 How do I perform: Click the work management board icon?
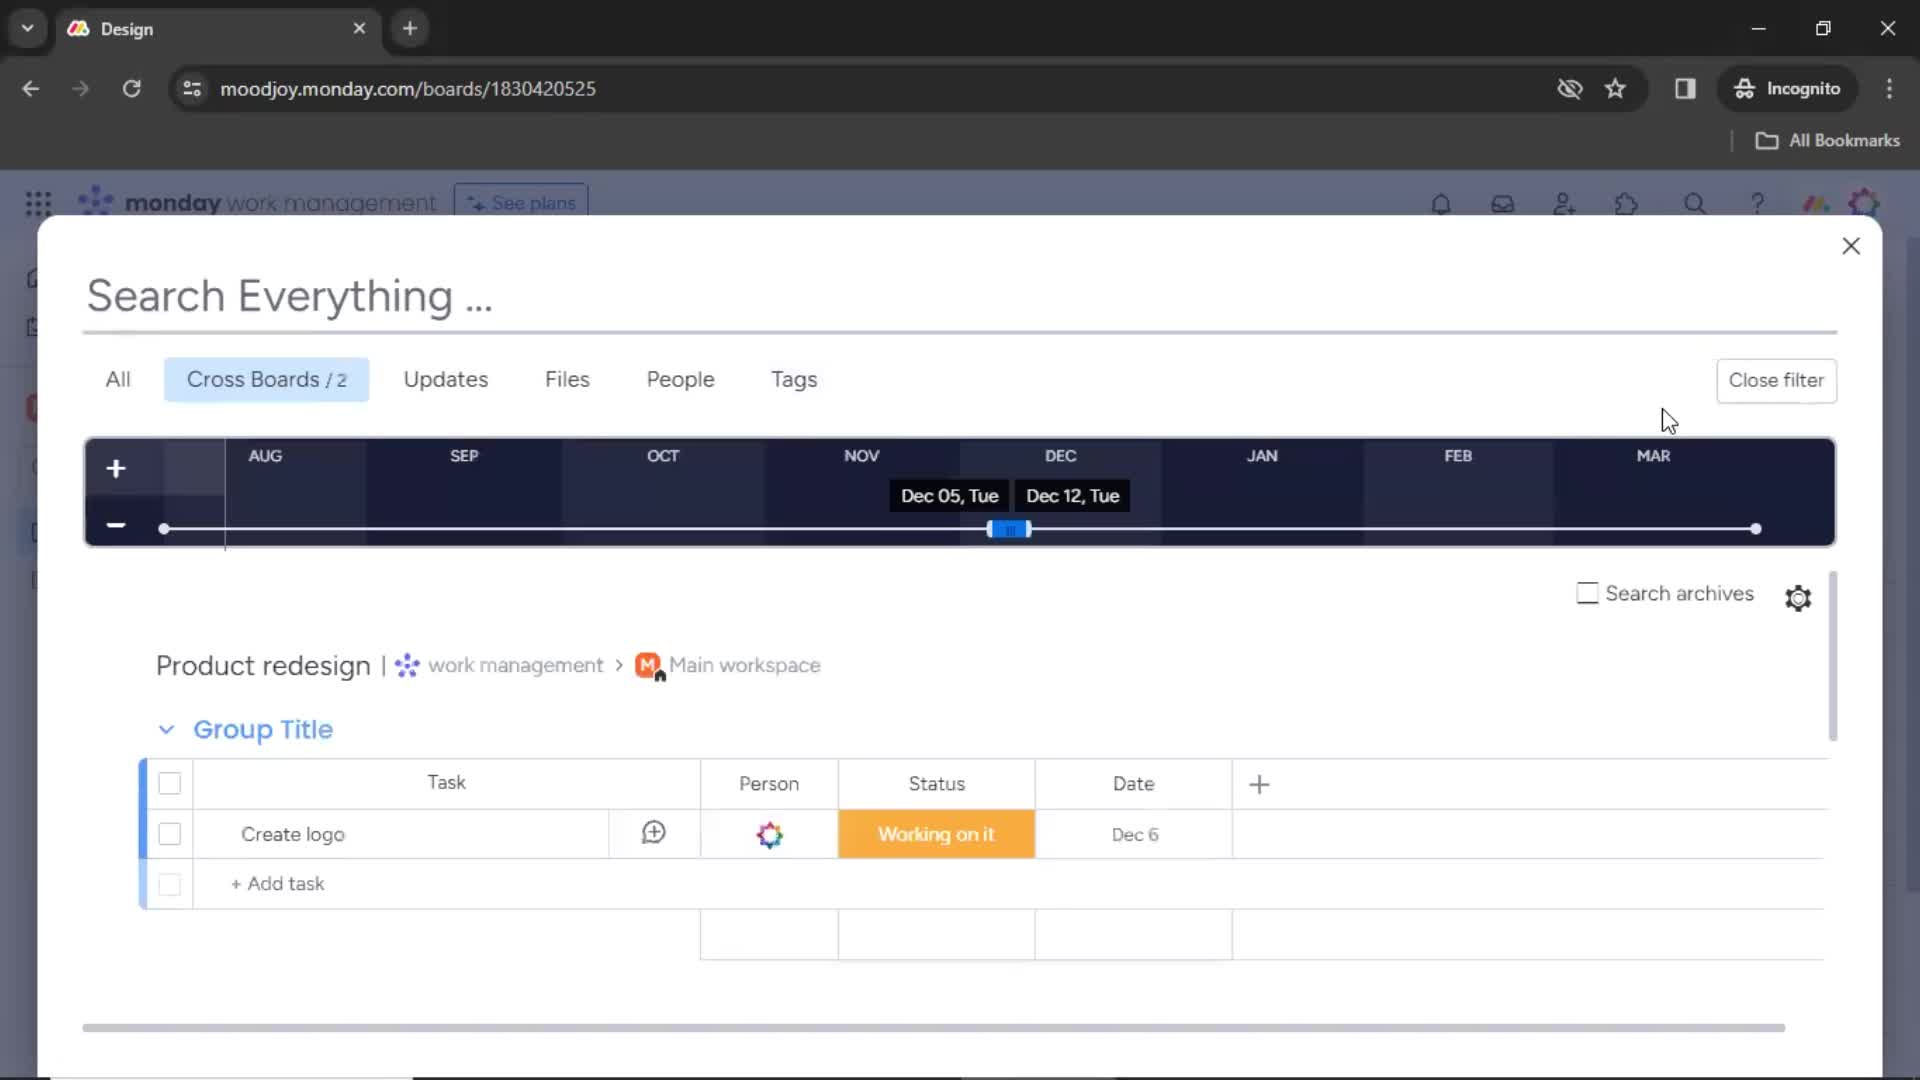point(406,665)
